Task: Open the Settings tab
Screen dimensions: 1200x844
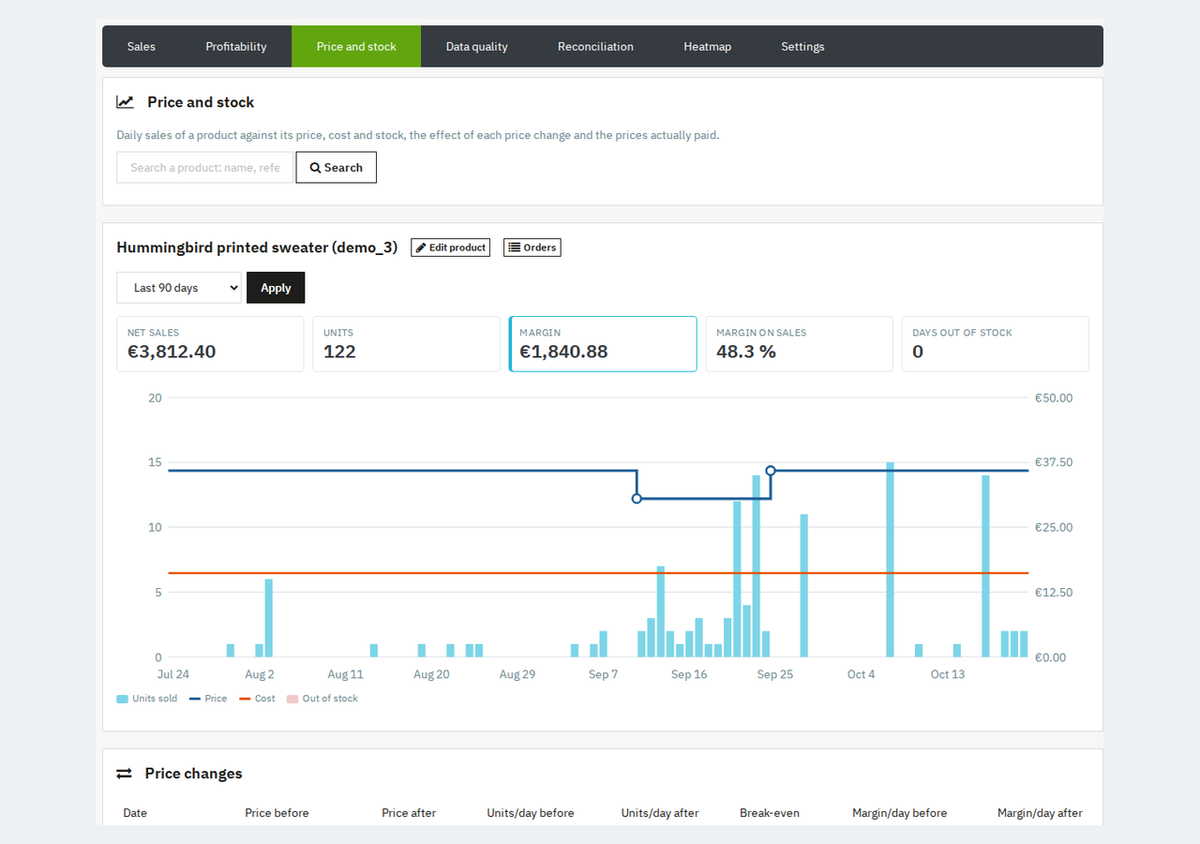Action: pos(803,46)
